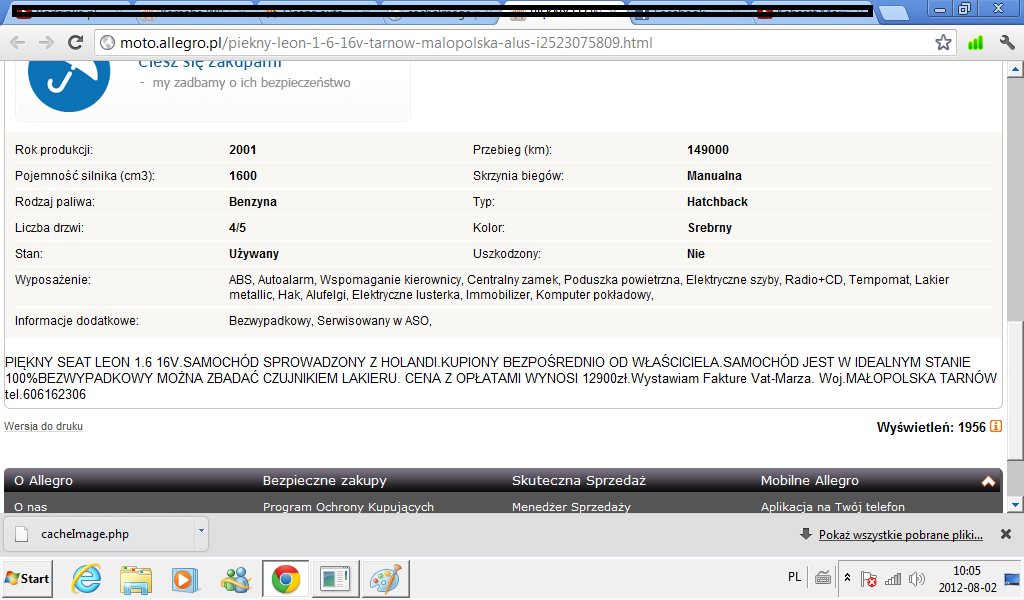This screenshot has height=600, width=1024.
Task: Show hidden system tray icons
Action: click(x=847, y=578)
